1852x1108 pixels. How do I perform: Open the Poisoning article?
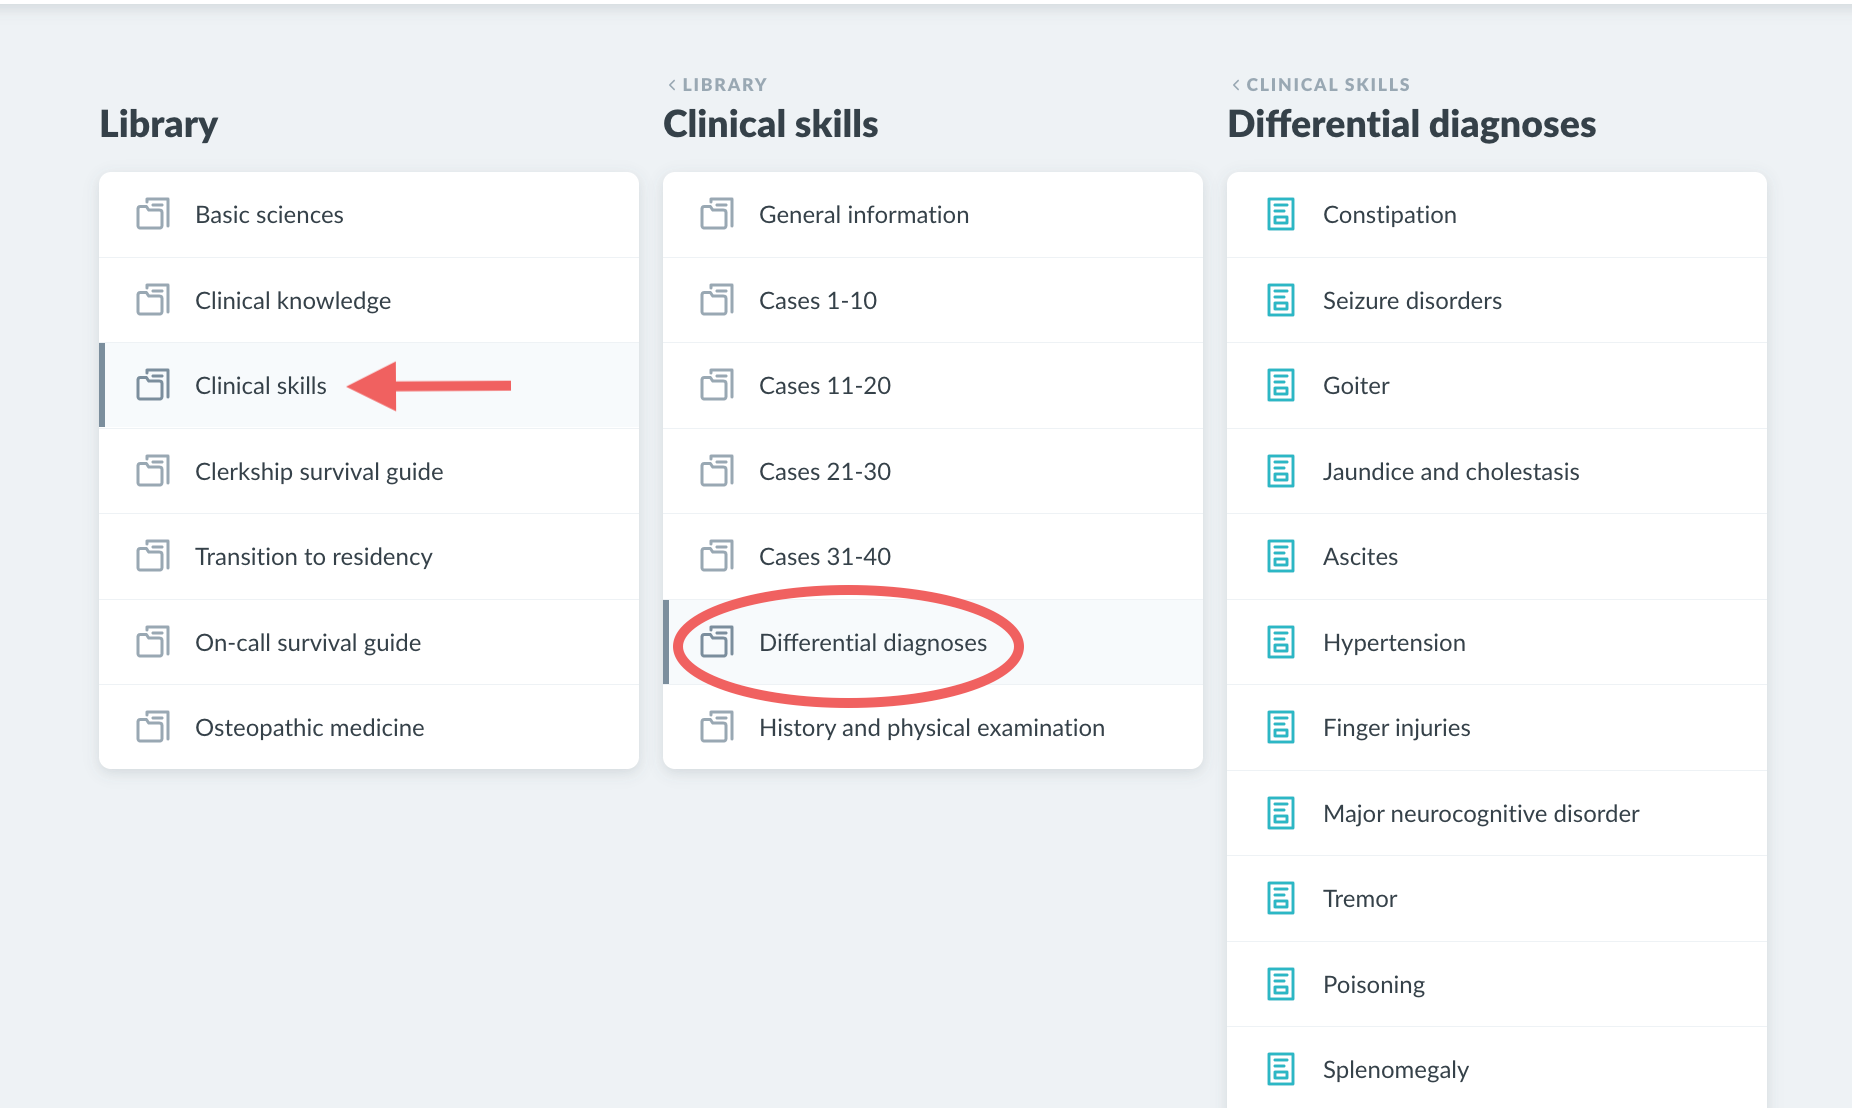click(1497, 984)
